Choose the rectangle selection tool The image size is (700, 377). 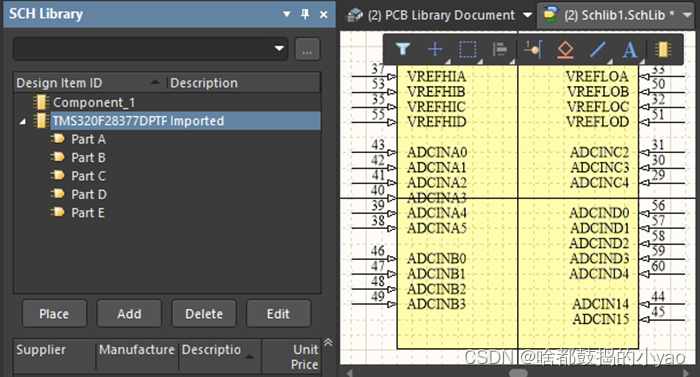click(467, 49)
